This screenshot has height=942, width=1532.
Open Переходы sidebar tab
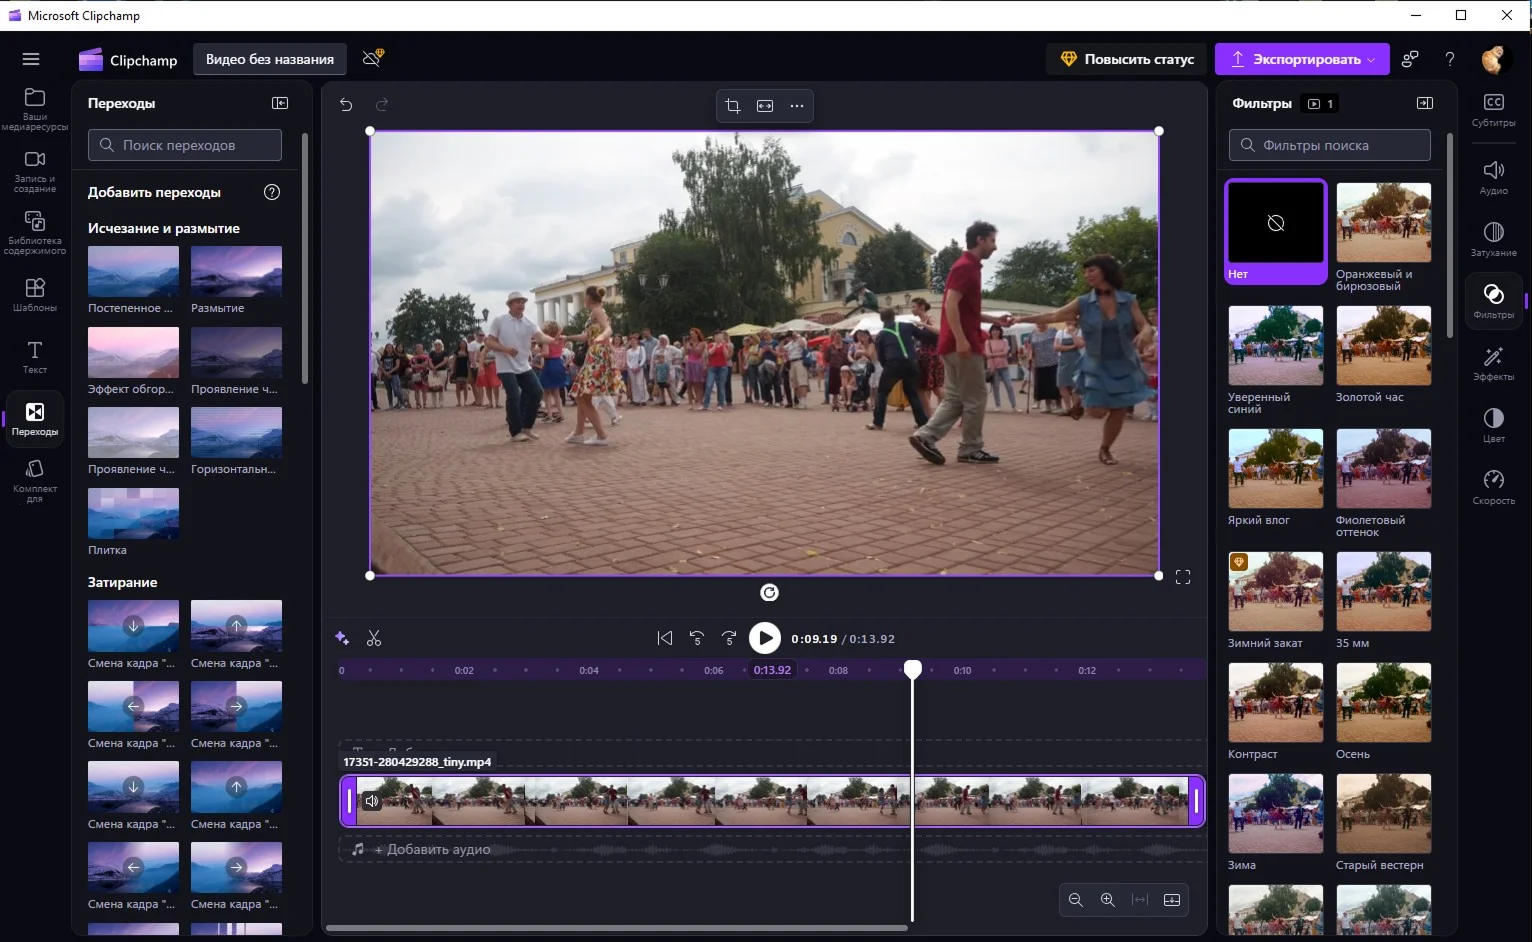tap(35, 418)
